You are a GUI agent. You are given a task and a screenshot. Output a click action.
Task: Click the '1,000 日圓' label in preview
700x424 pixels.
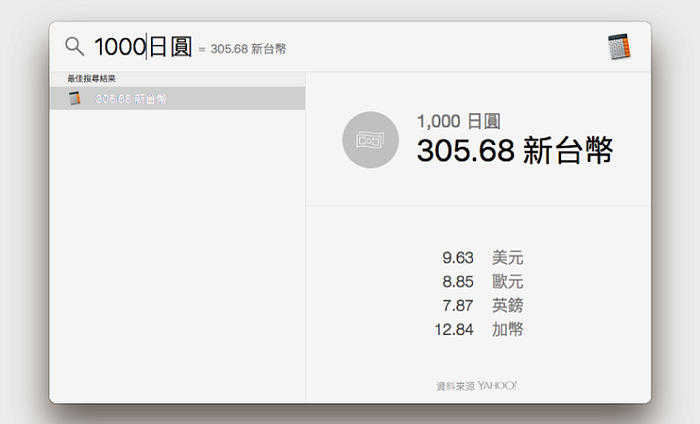(458, 121)
